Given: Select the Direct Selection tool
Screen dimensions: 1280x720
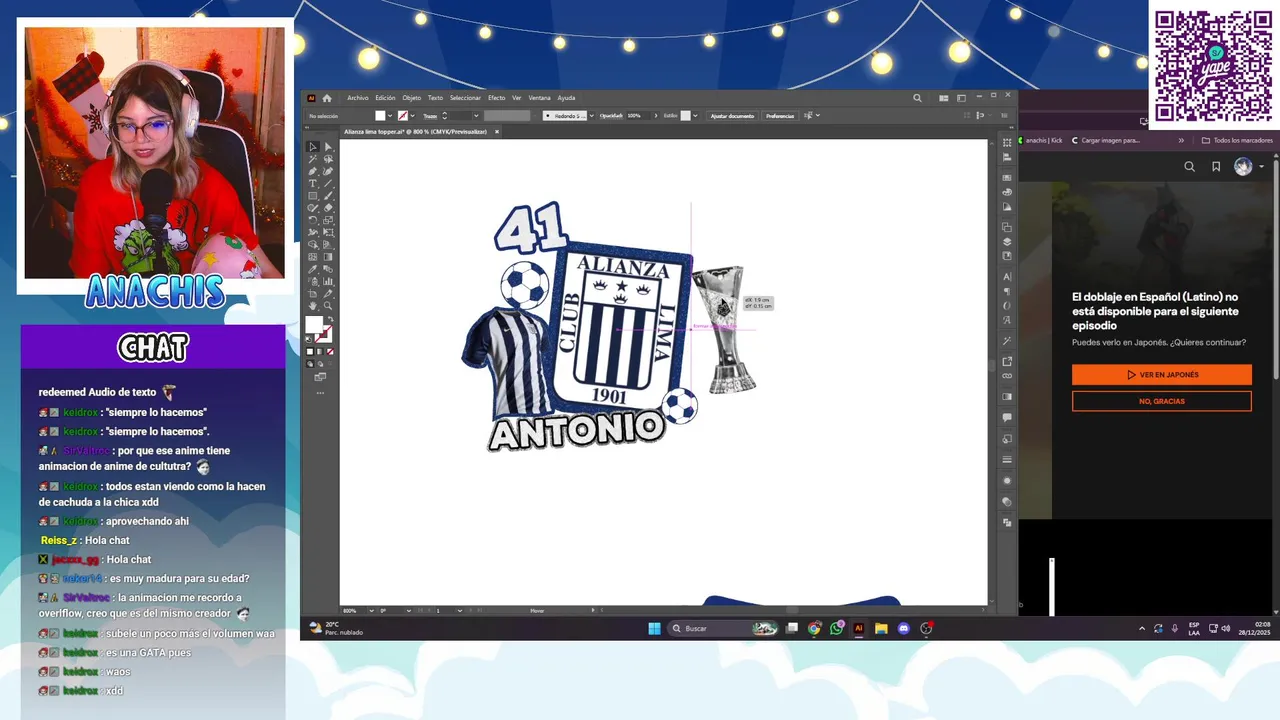Looking at the screenshot, I should pyautogui.click(x=328, y=147).
